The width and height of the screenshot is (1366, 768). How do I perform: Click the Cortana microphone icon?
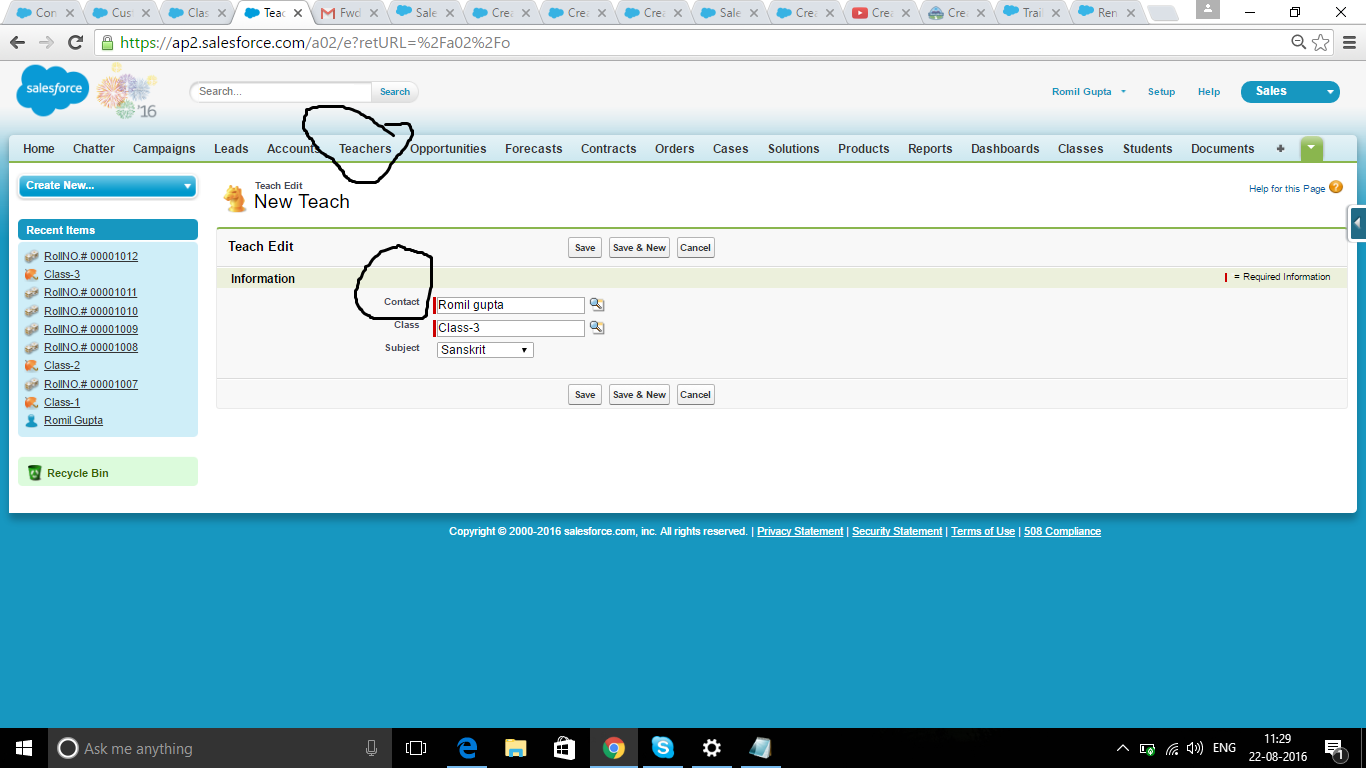(372, 748)
